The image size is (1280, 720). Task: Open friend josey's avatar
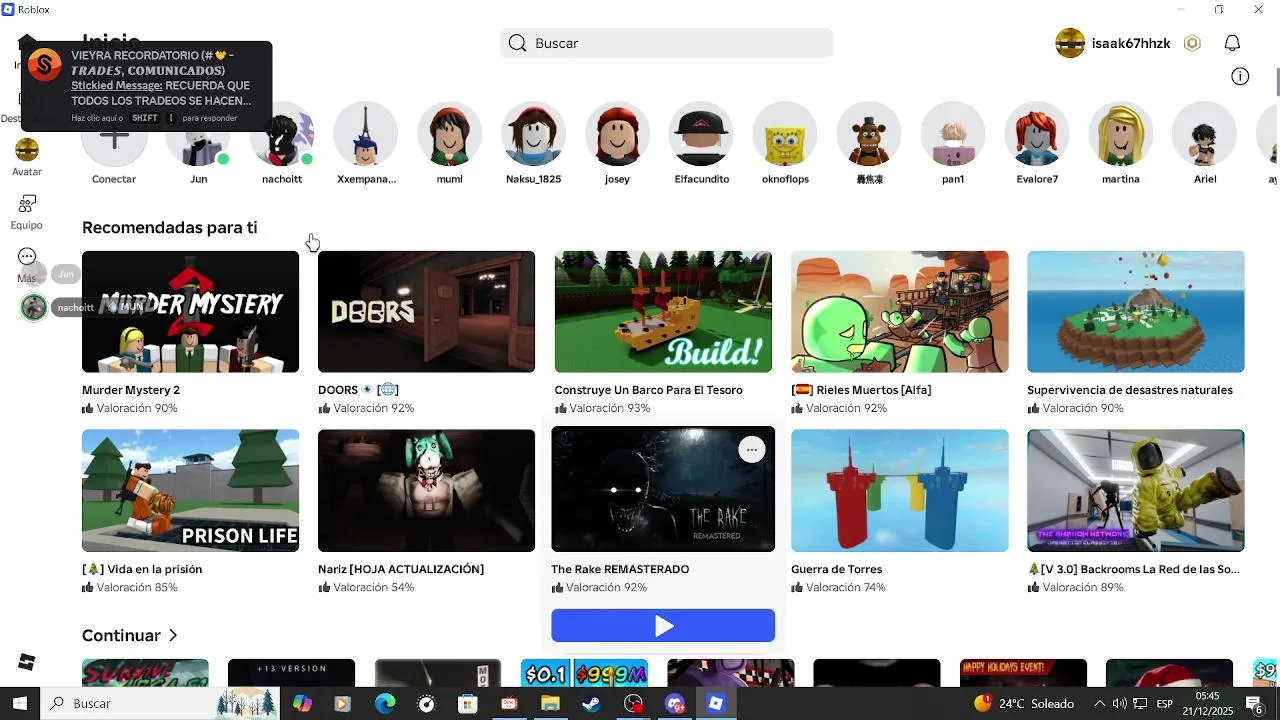point(618,135)
